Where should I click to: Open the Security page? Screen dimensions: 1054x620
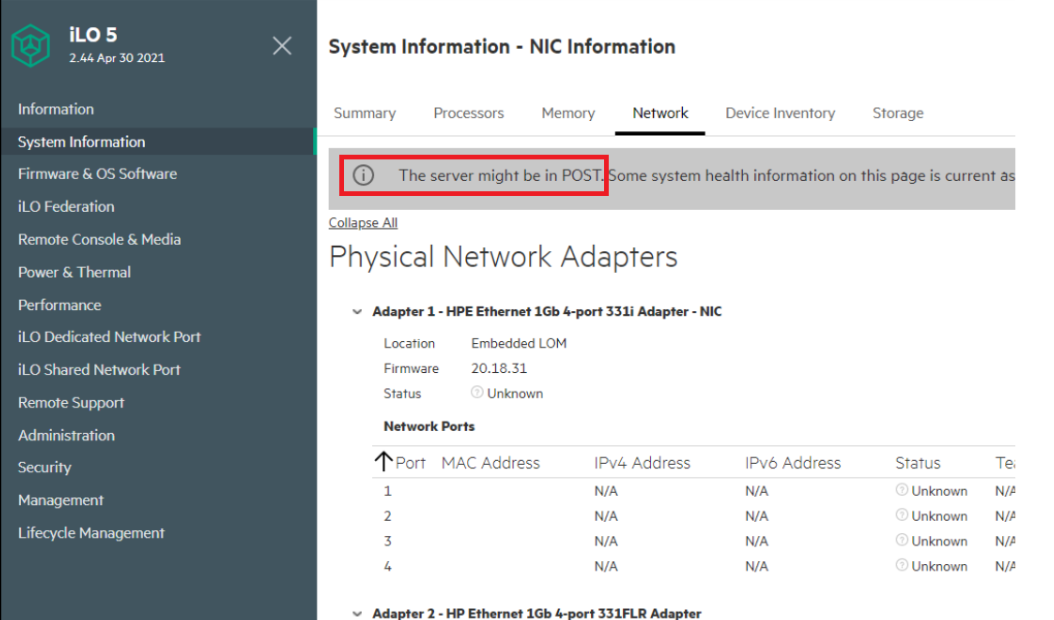[44, 467]
